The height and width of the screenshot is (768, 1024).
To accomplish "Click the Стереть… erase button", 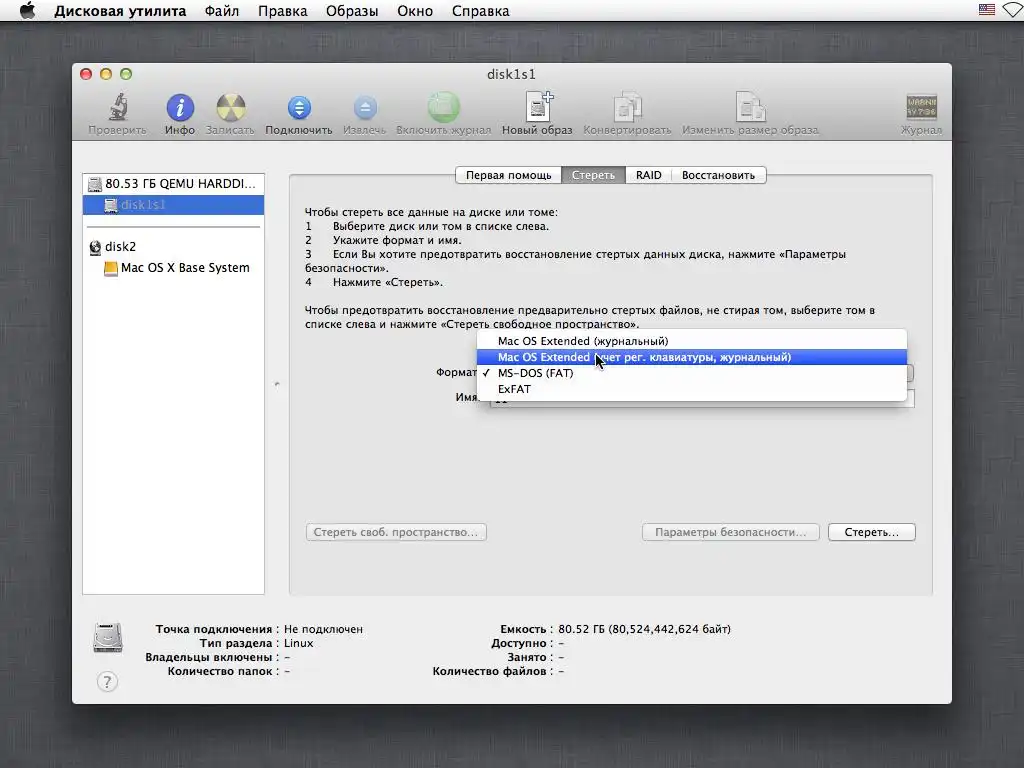I will (x=871, y=532).
